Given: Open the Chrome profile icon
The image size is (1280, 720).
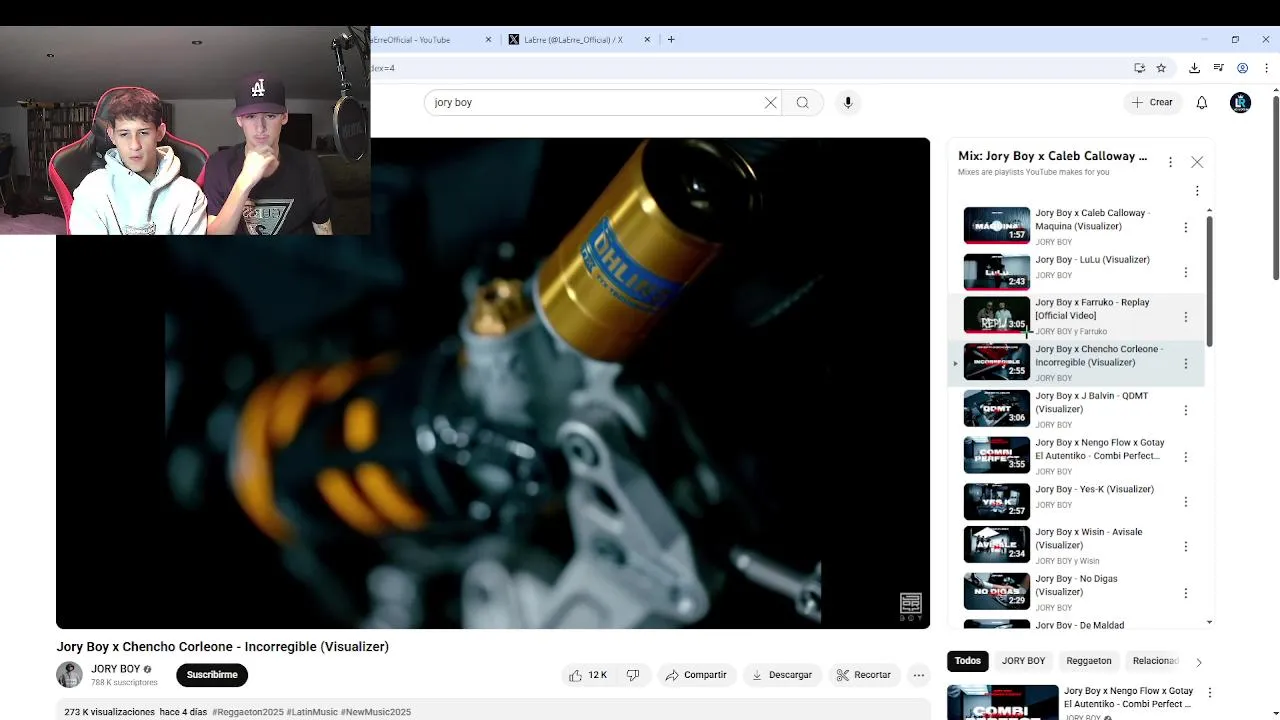Looking at the screenshot, I should pos(1242,68).
